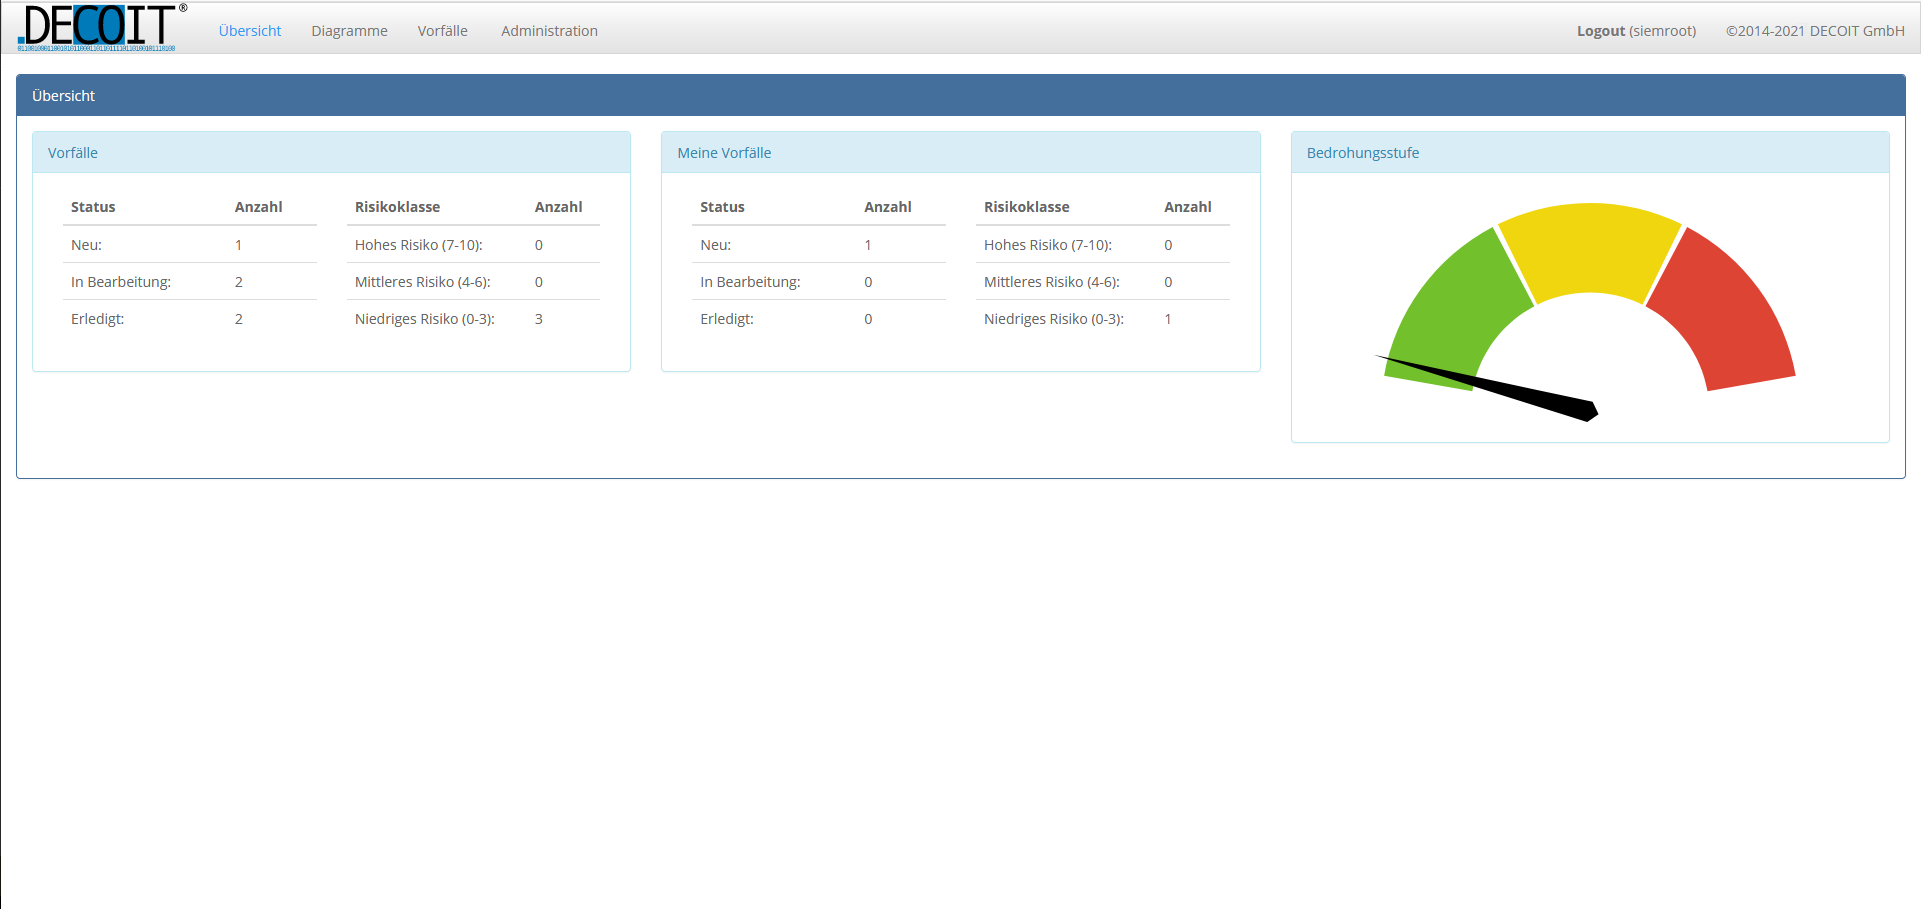Open the Diagramme menu item
This screenshot has height=909, width=1921.
pos(349,31)
